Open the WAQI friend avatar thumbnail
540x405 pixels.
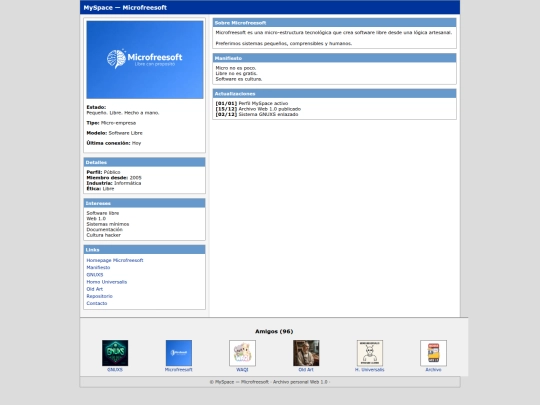[x=242, y=353]
